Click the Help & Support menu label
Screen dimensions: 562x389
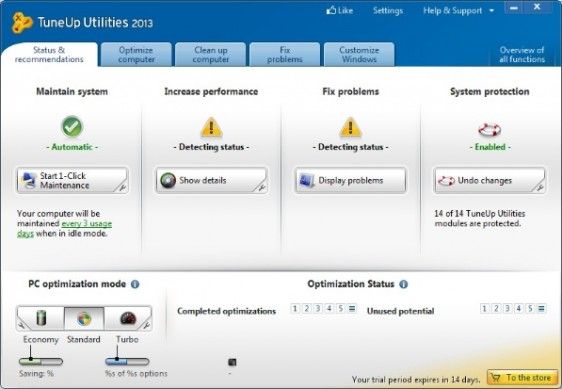(452, 11)
